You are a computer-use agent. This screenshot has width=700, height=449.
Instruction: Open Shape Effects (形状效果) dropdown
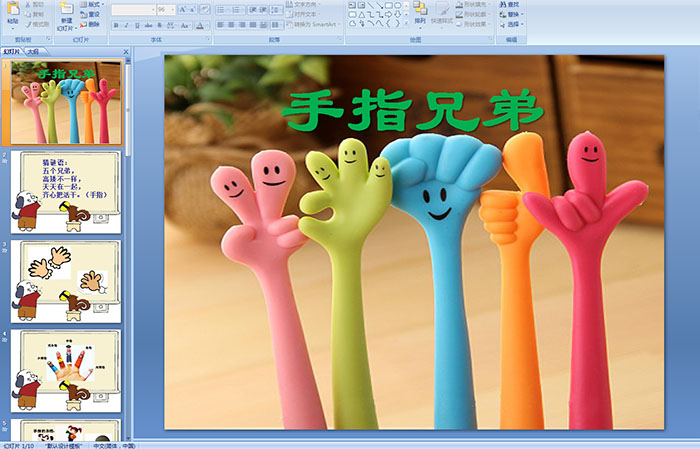473,24
